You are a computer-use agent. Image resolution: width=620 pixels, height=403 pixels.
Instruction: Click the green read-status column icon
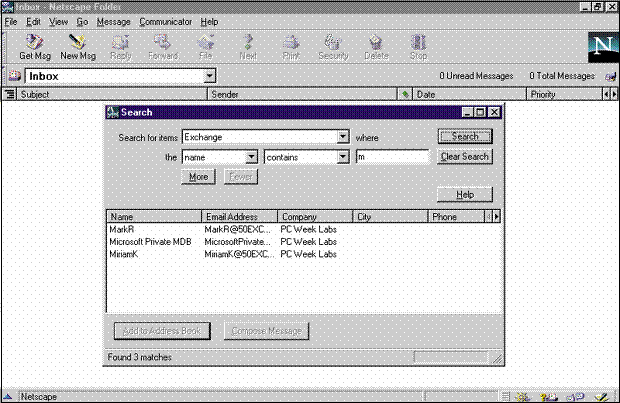(x=405, y=94)
